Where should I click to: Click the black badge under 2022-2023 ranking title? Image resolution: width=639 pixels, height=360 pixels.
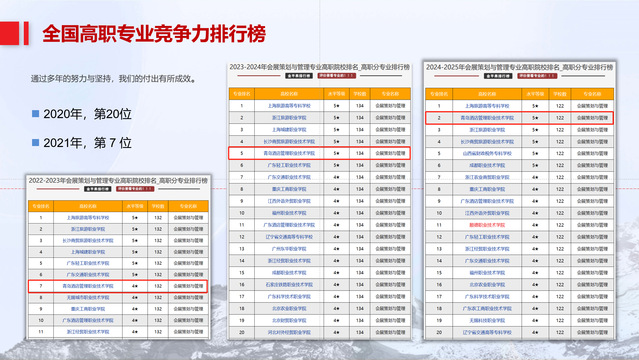[97, 189]
